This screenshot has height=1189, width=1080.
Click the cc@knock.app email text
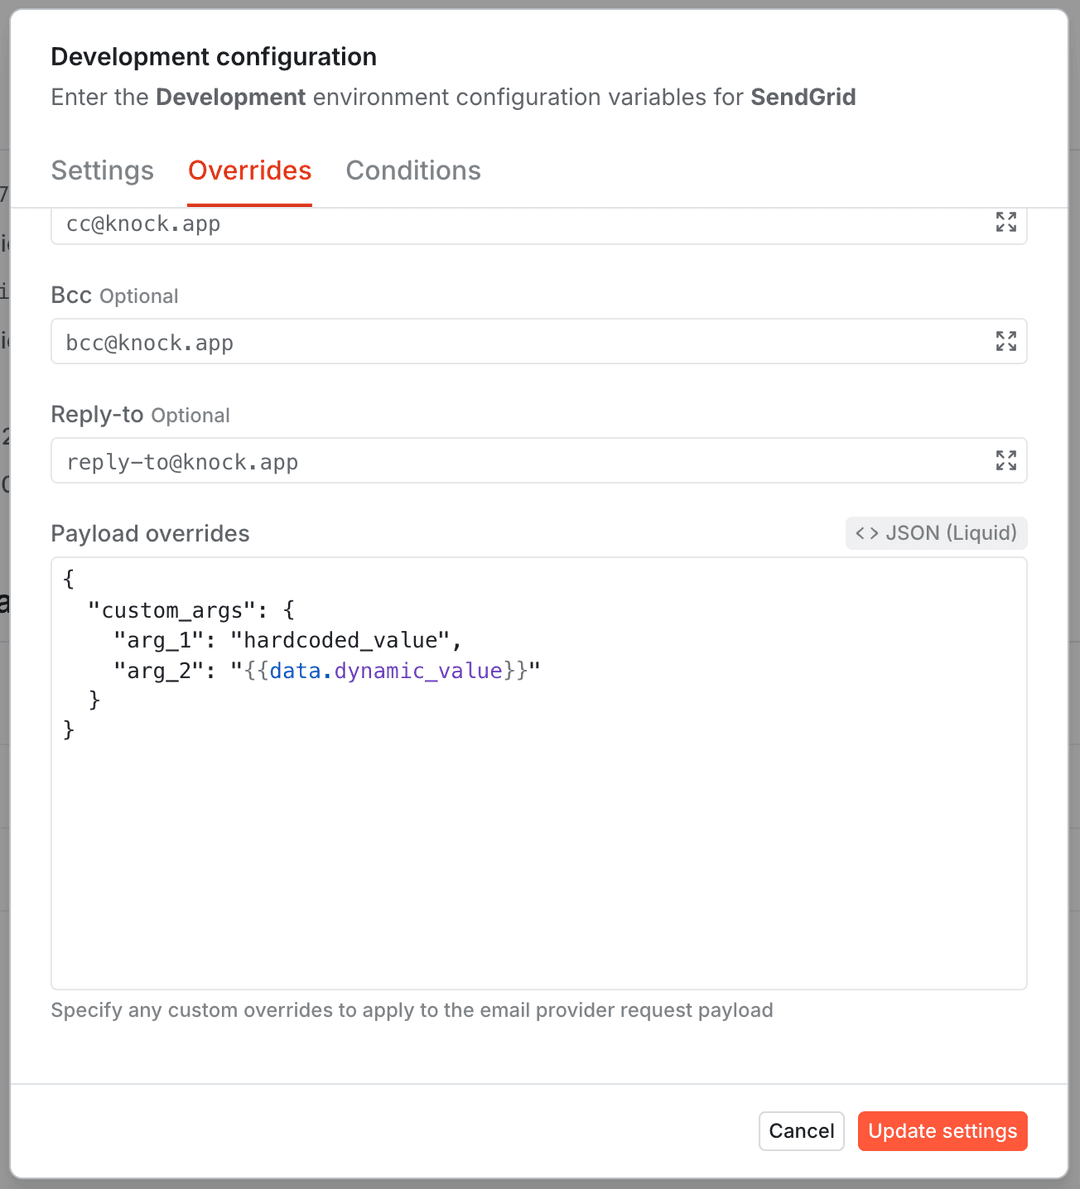tap(143, 223)
